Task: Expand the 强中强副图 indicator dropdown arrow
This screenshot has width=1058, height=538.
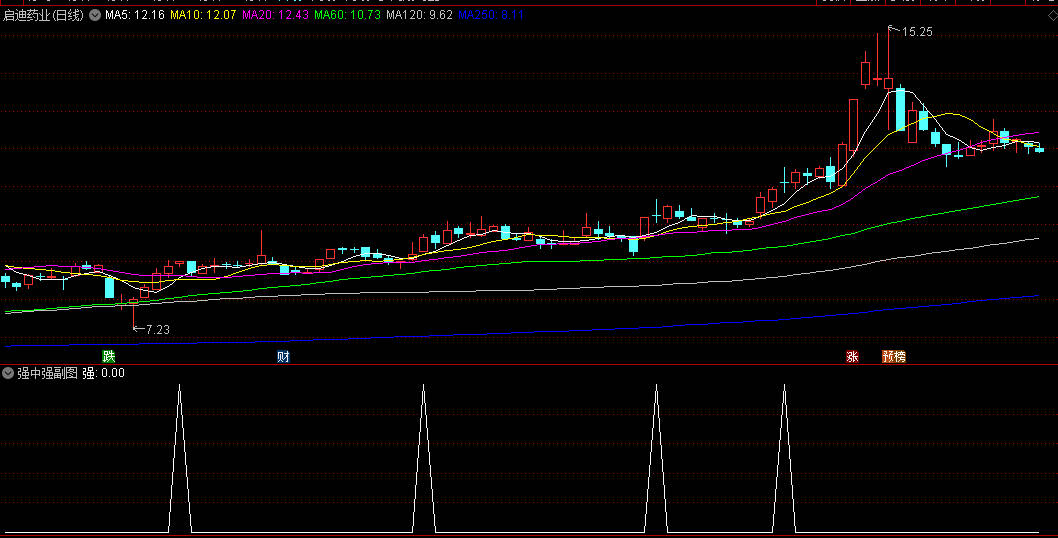Action: pos(9,373)
